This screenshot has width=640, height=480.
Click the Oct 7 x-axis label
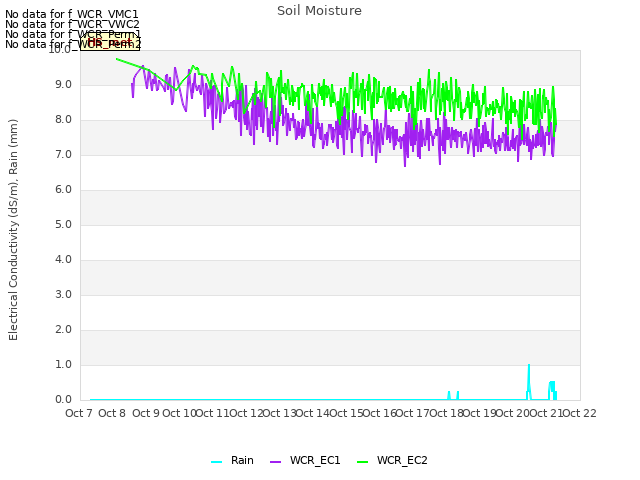pyautogui.click(x=79, y=413)
